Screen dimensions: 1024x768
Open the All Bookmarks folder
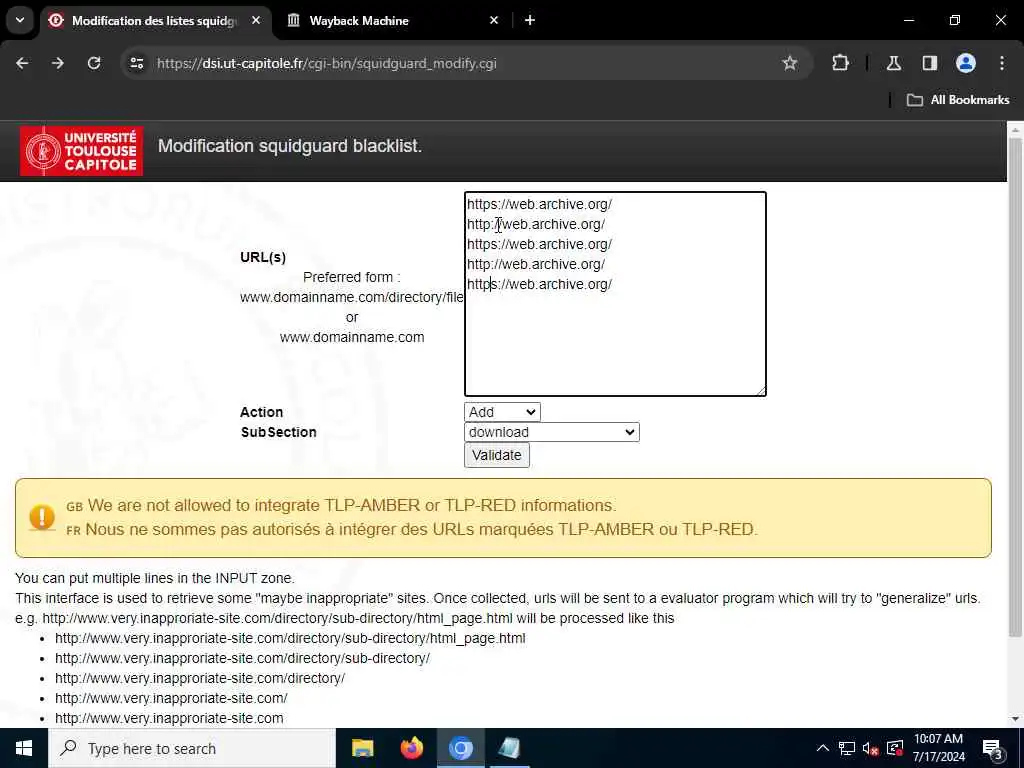[x=958, y=100]
